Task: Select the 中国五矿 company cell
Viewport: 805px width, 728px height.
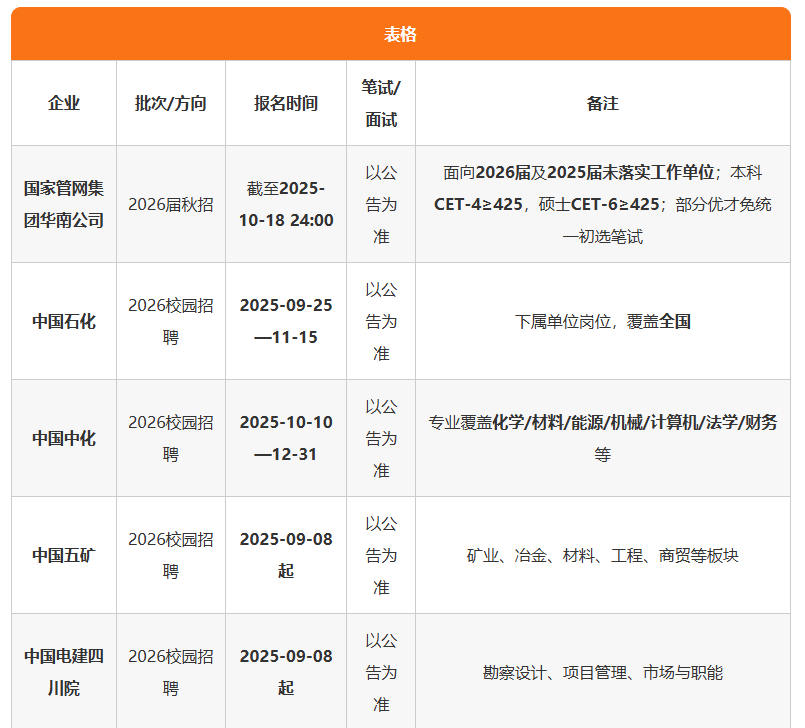Action: [64, 555]
